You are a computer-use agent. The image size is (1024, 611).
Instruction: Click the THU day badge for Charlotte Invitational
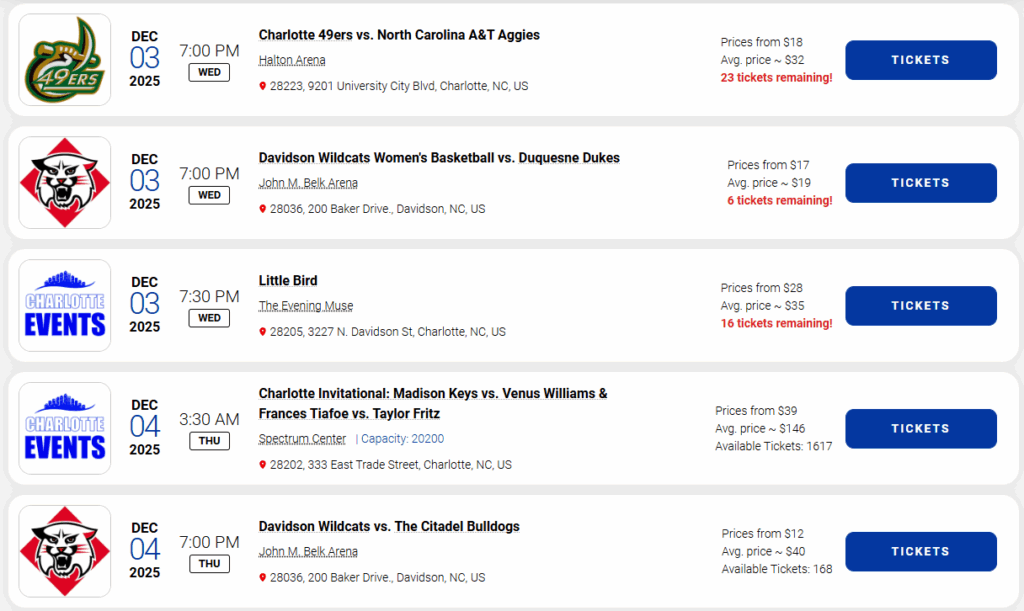[209, 441]
